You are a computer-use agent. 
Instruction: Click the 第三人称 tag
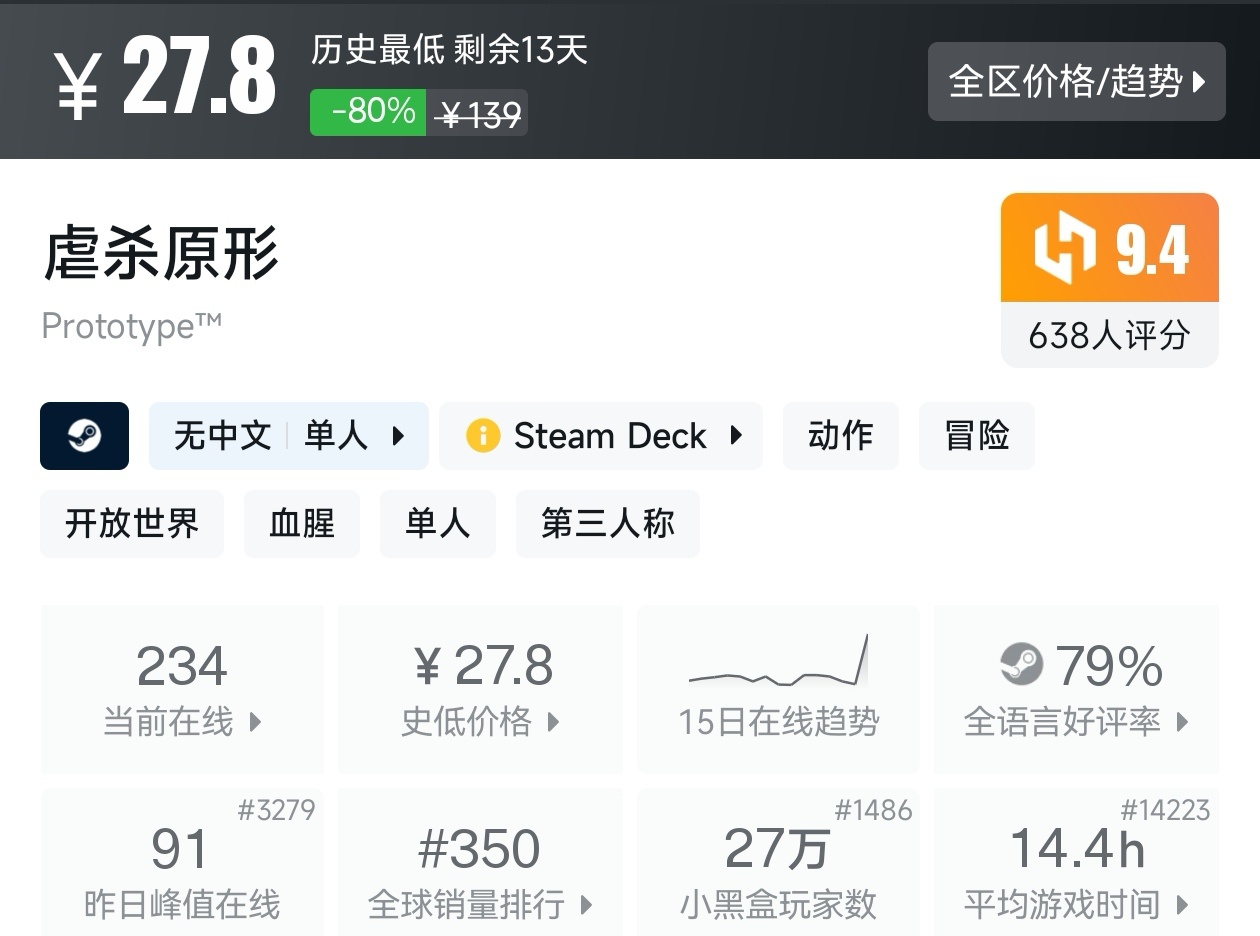pyautogui.click(x=607, y=524)
